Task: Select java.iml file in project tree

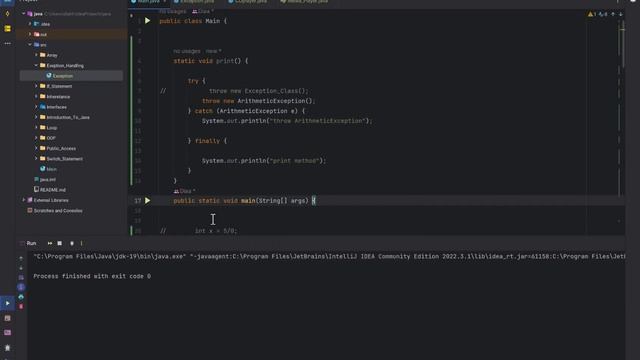Action: 45,180
